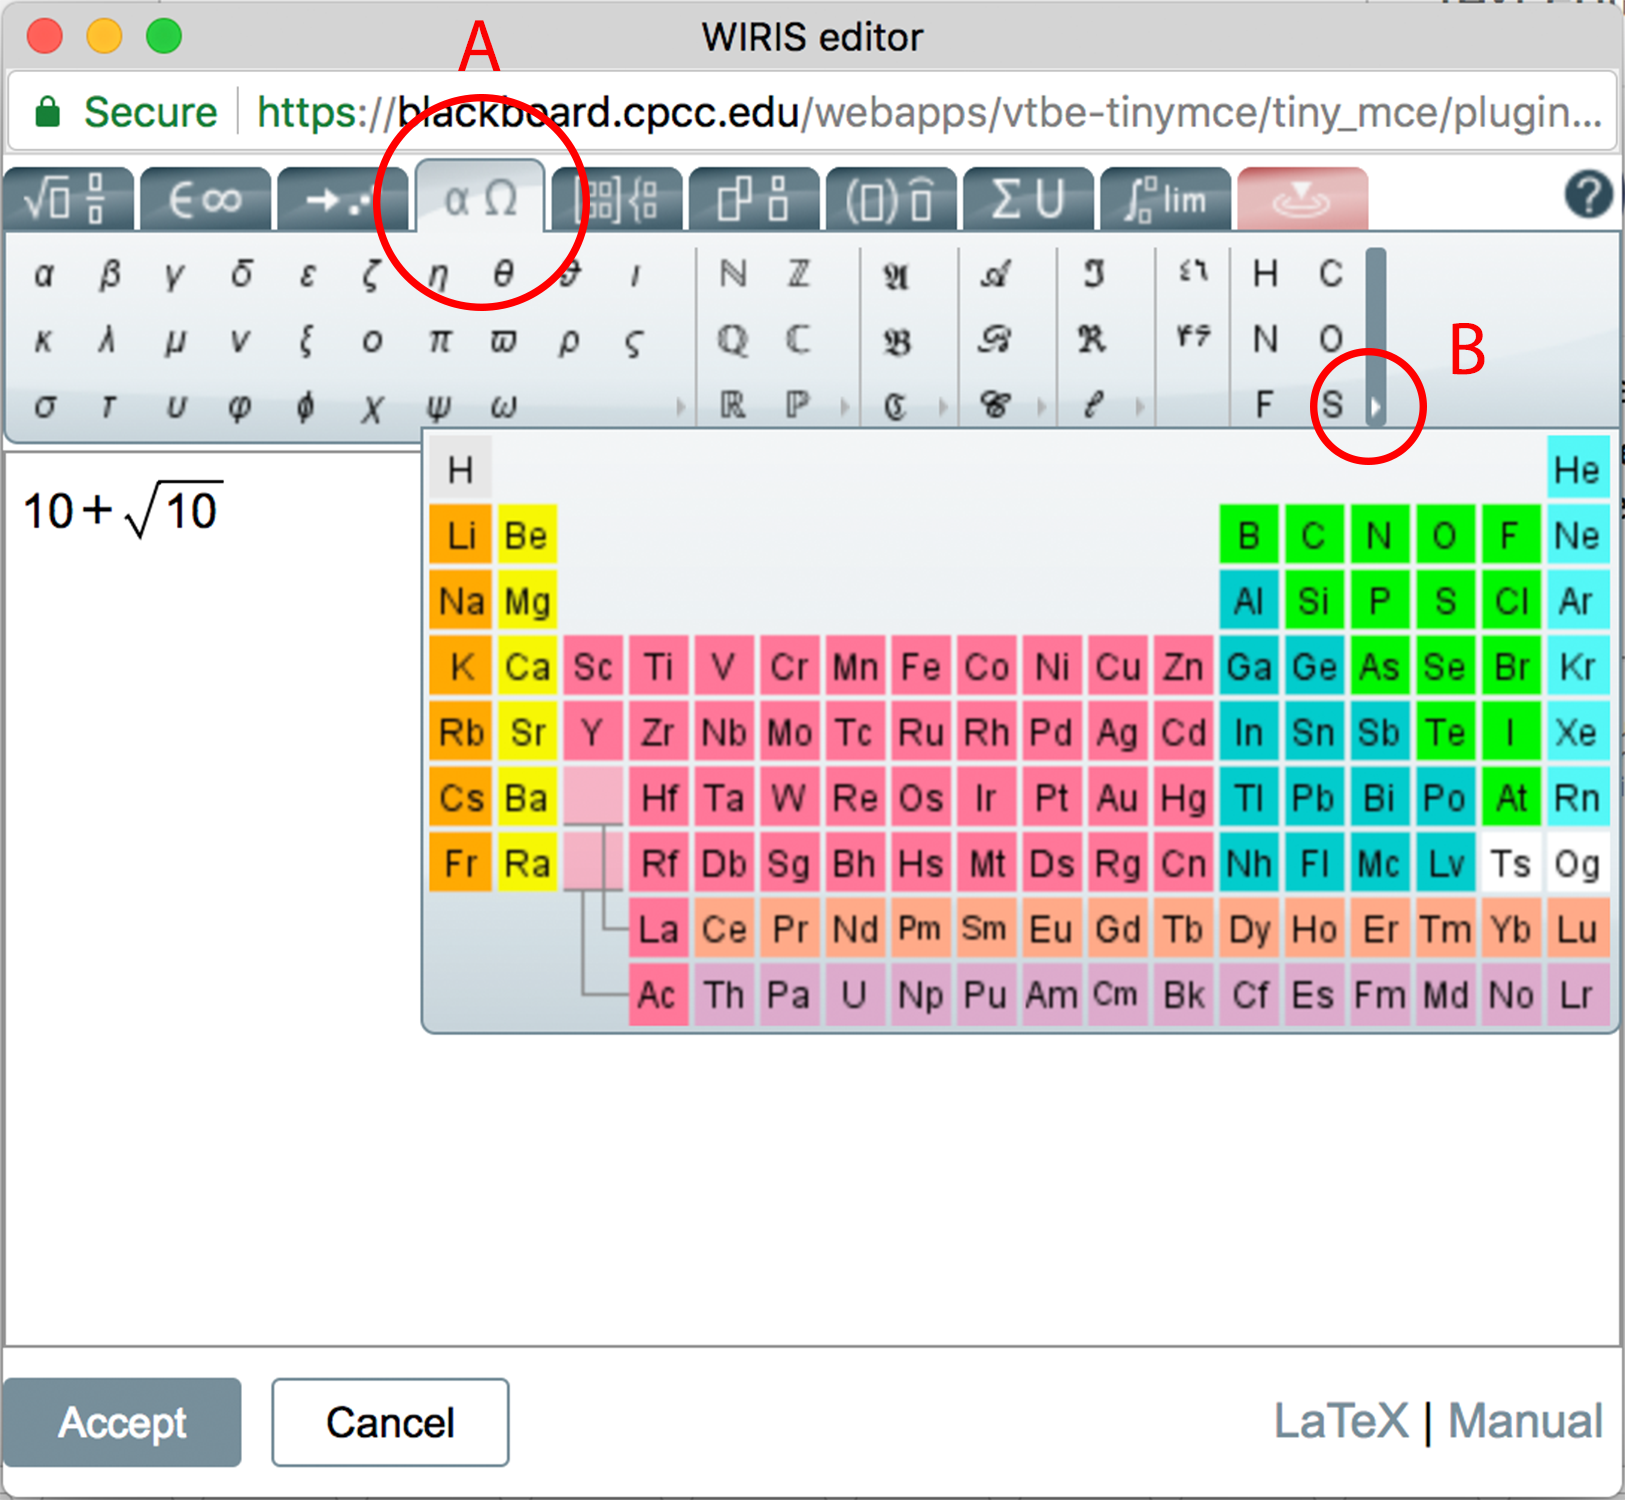Insert integers symbol ℤ
The height and width of the screenshot is (1500, 1625).
(798, 274)
